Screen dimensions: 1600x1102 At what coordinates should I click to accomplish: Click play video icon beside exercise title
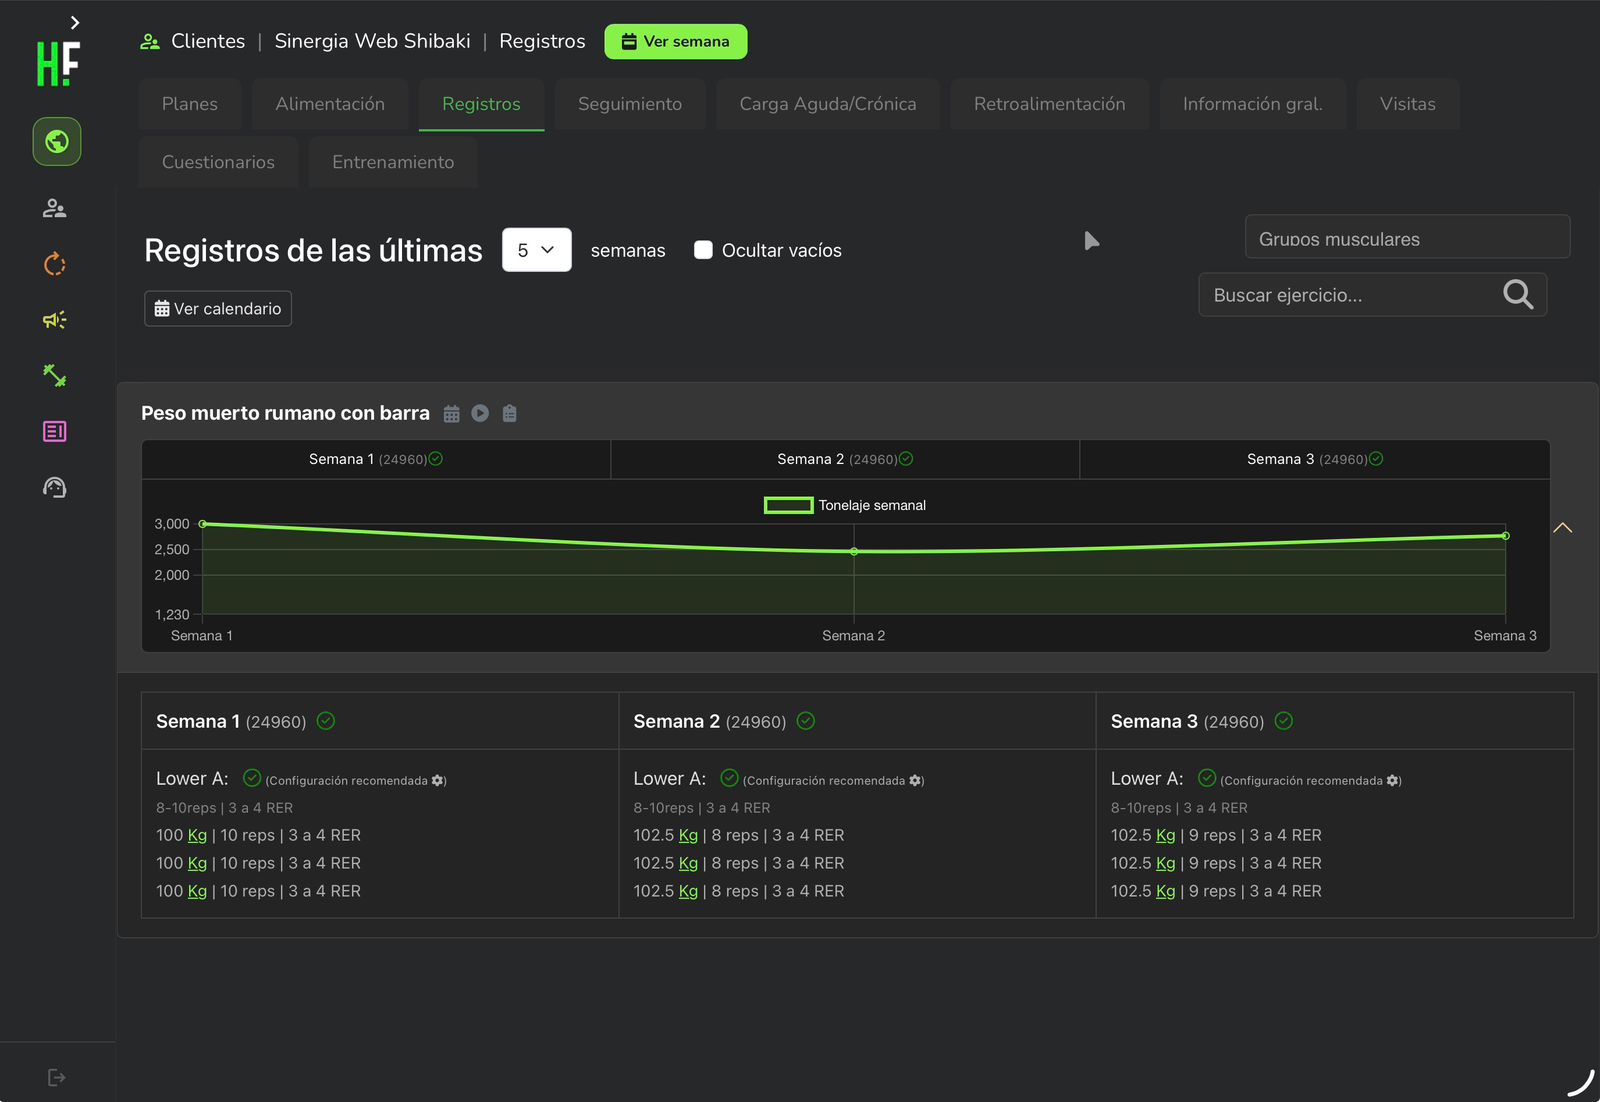point(480,413)
